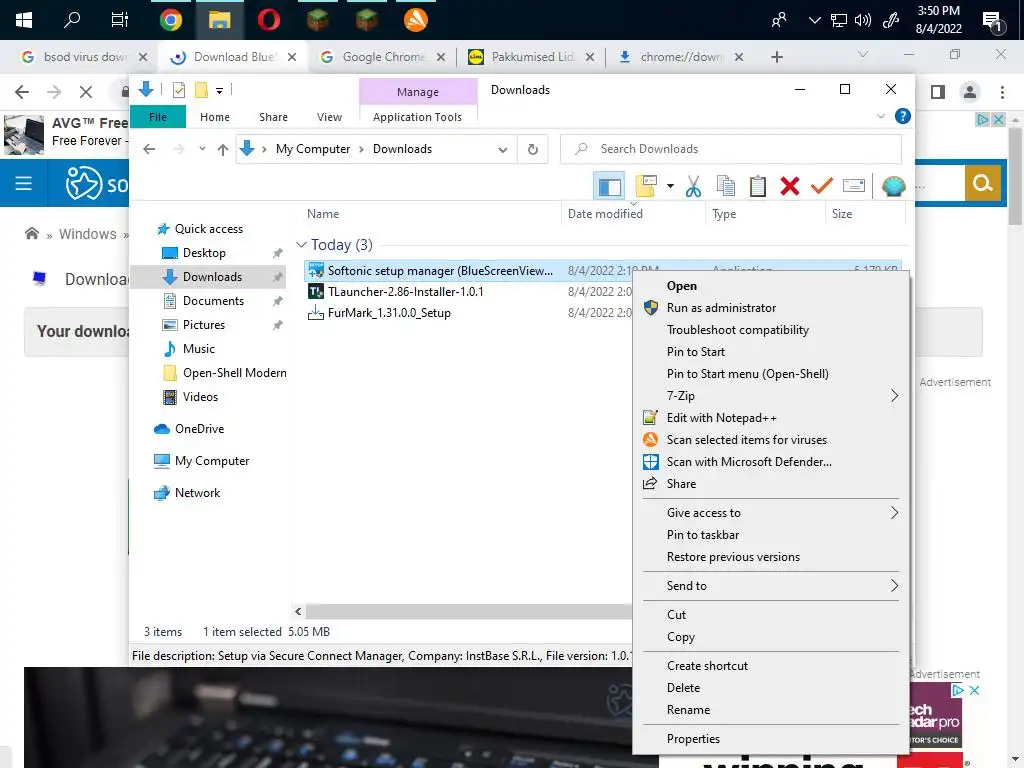Click the Avast icon on taskbar

point(415,20)
